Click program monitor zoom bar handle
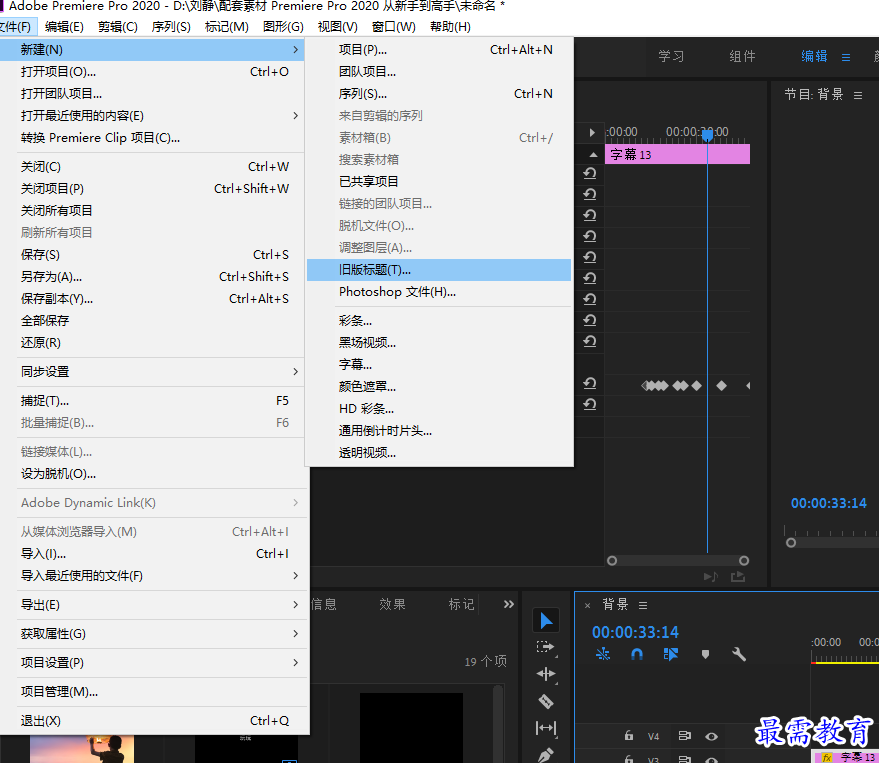The height and width of the screenshot is (763, 879). click(x=791, y=543)
